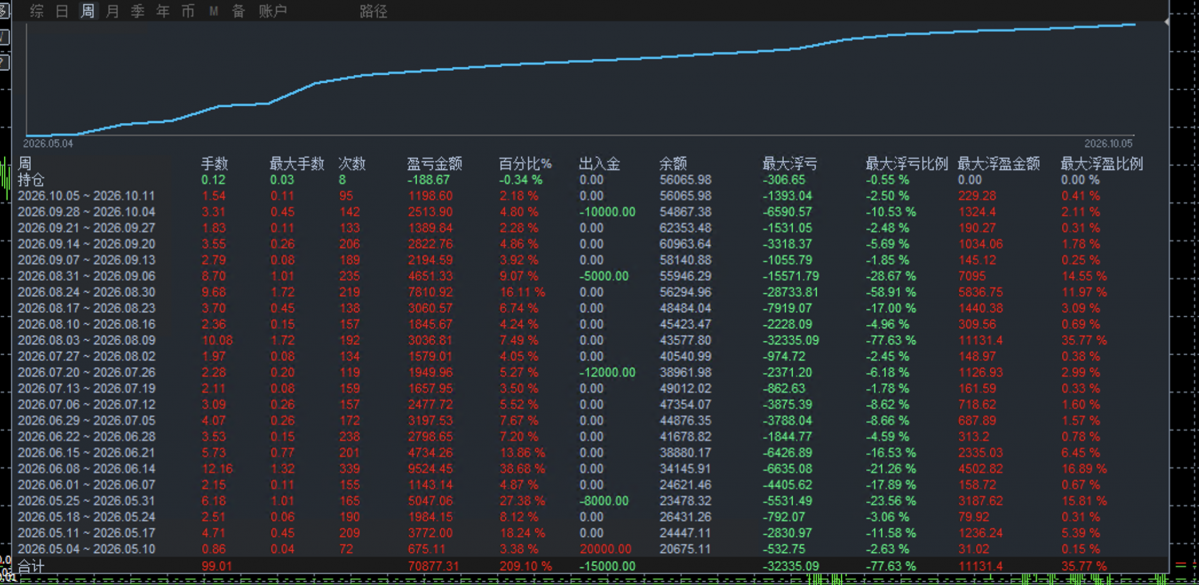
Task: Open the 路径 path tab
Action: [374, 11]
